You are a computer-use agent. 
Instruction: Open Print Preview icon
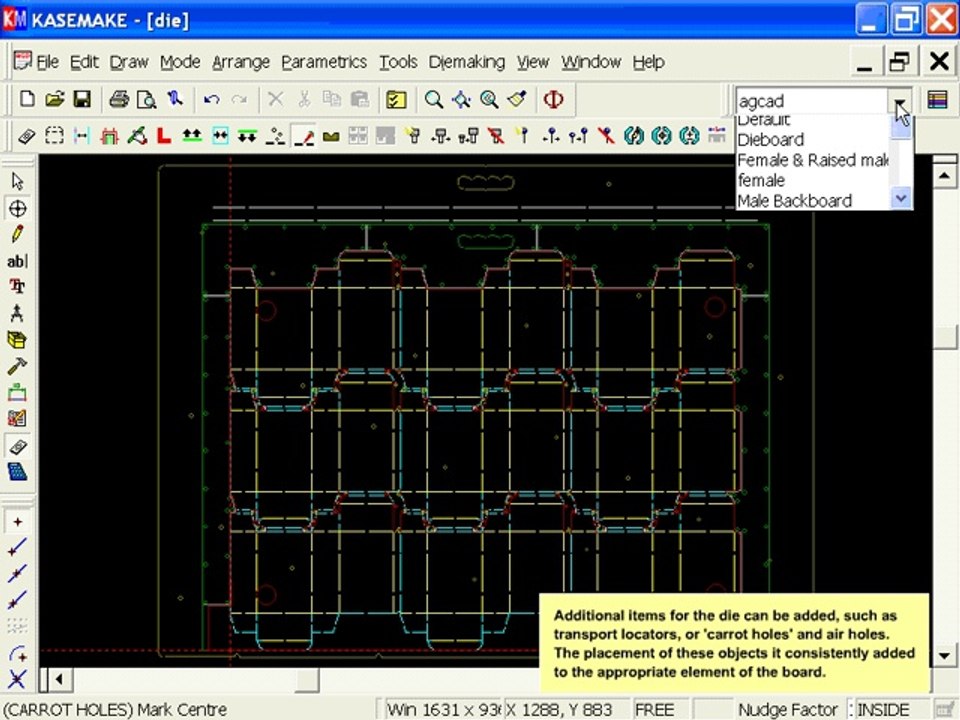point(146,99)
